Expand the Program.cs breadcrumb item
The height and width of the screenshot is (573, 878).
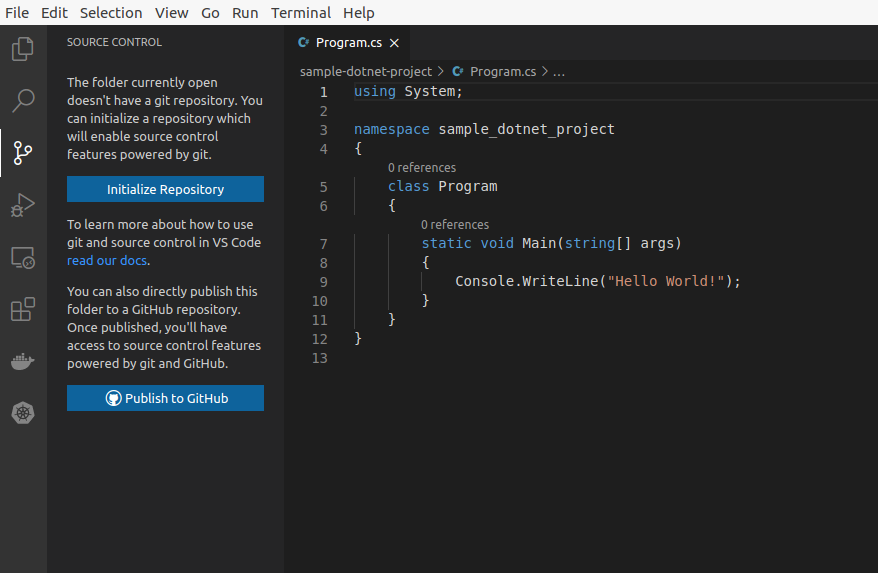click(x=502, y=72)
